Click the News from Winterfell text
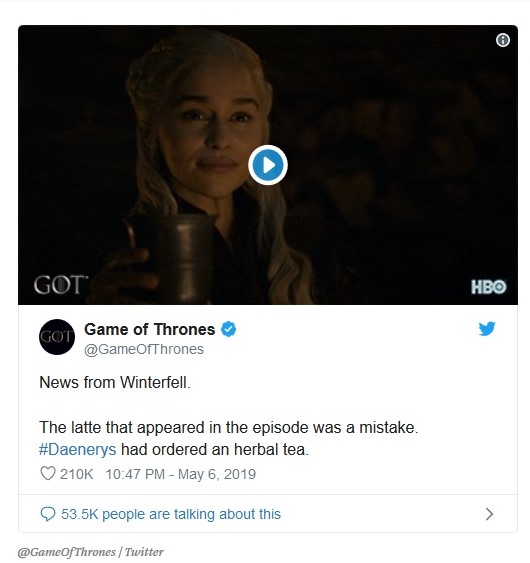Screen dimensions: 530x563 (x=115, y=382)
